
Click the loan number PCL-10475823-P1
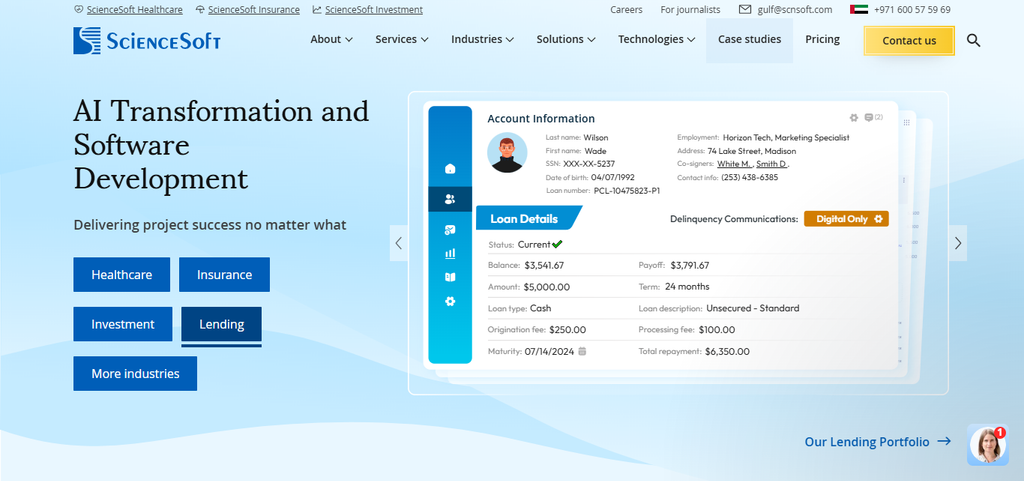[x=626, y=191]
